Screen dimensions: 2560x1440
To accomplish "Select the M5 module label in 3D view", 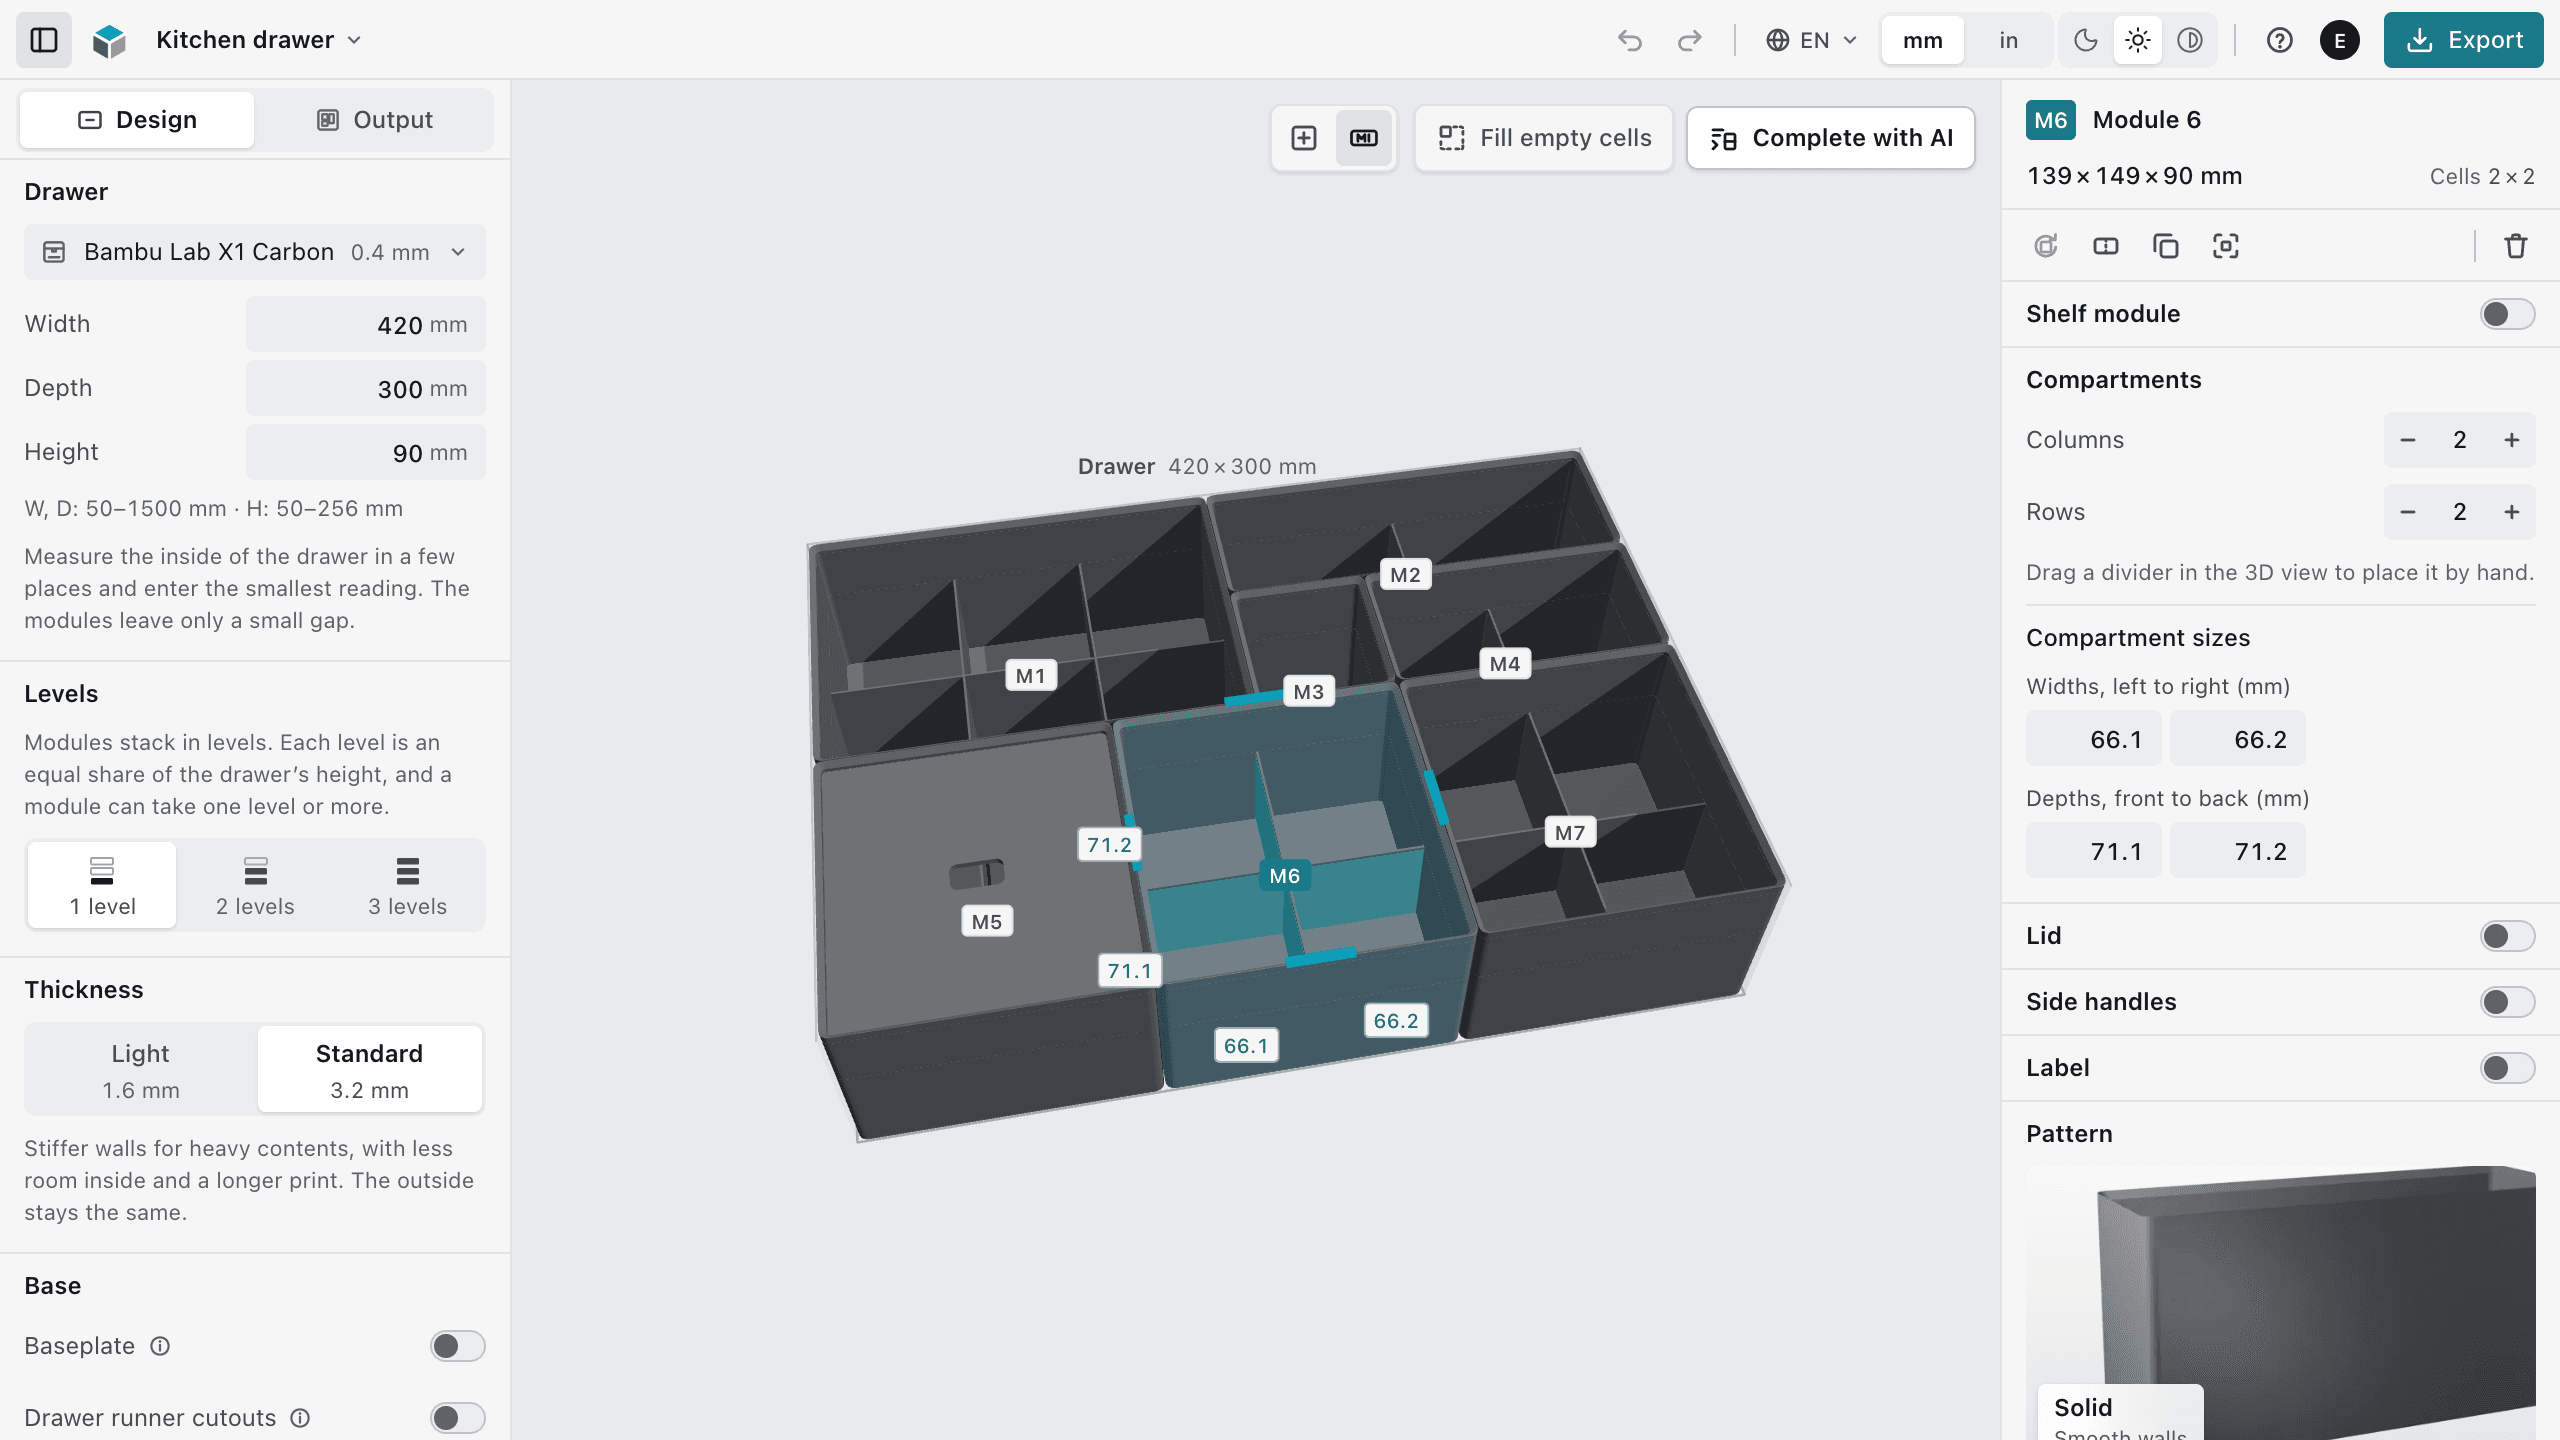I will (987, 922).
